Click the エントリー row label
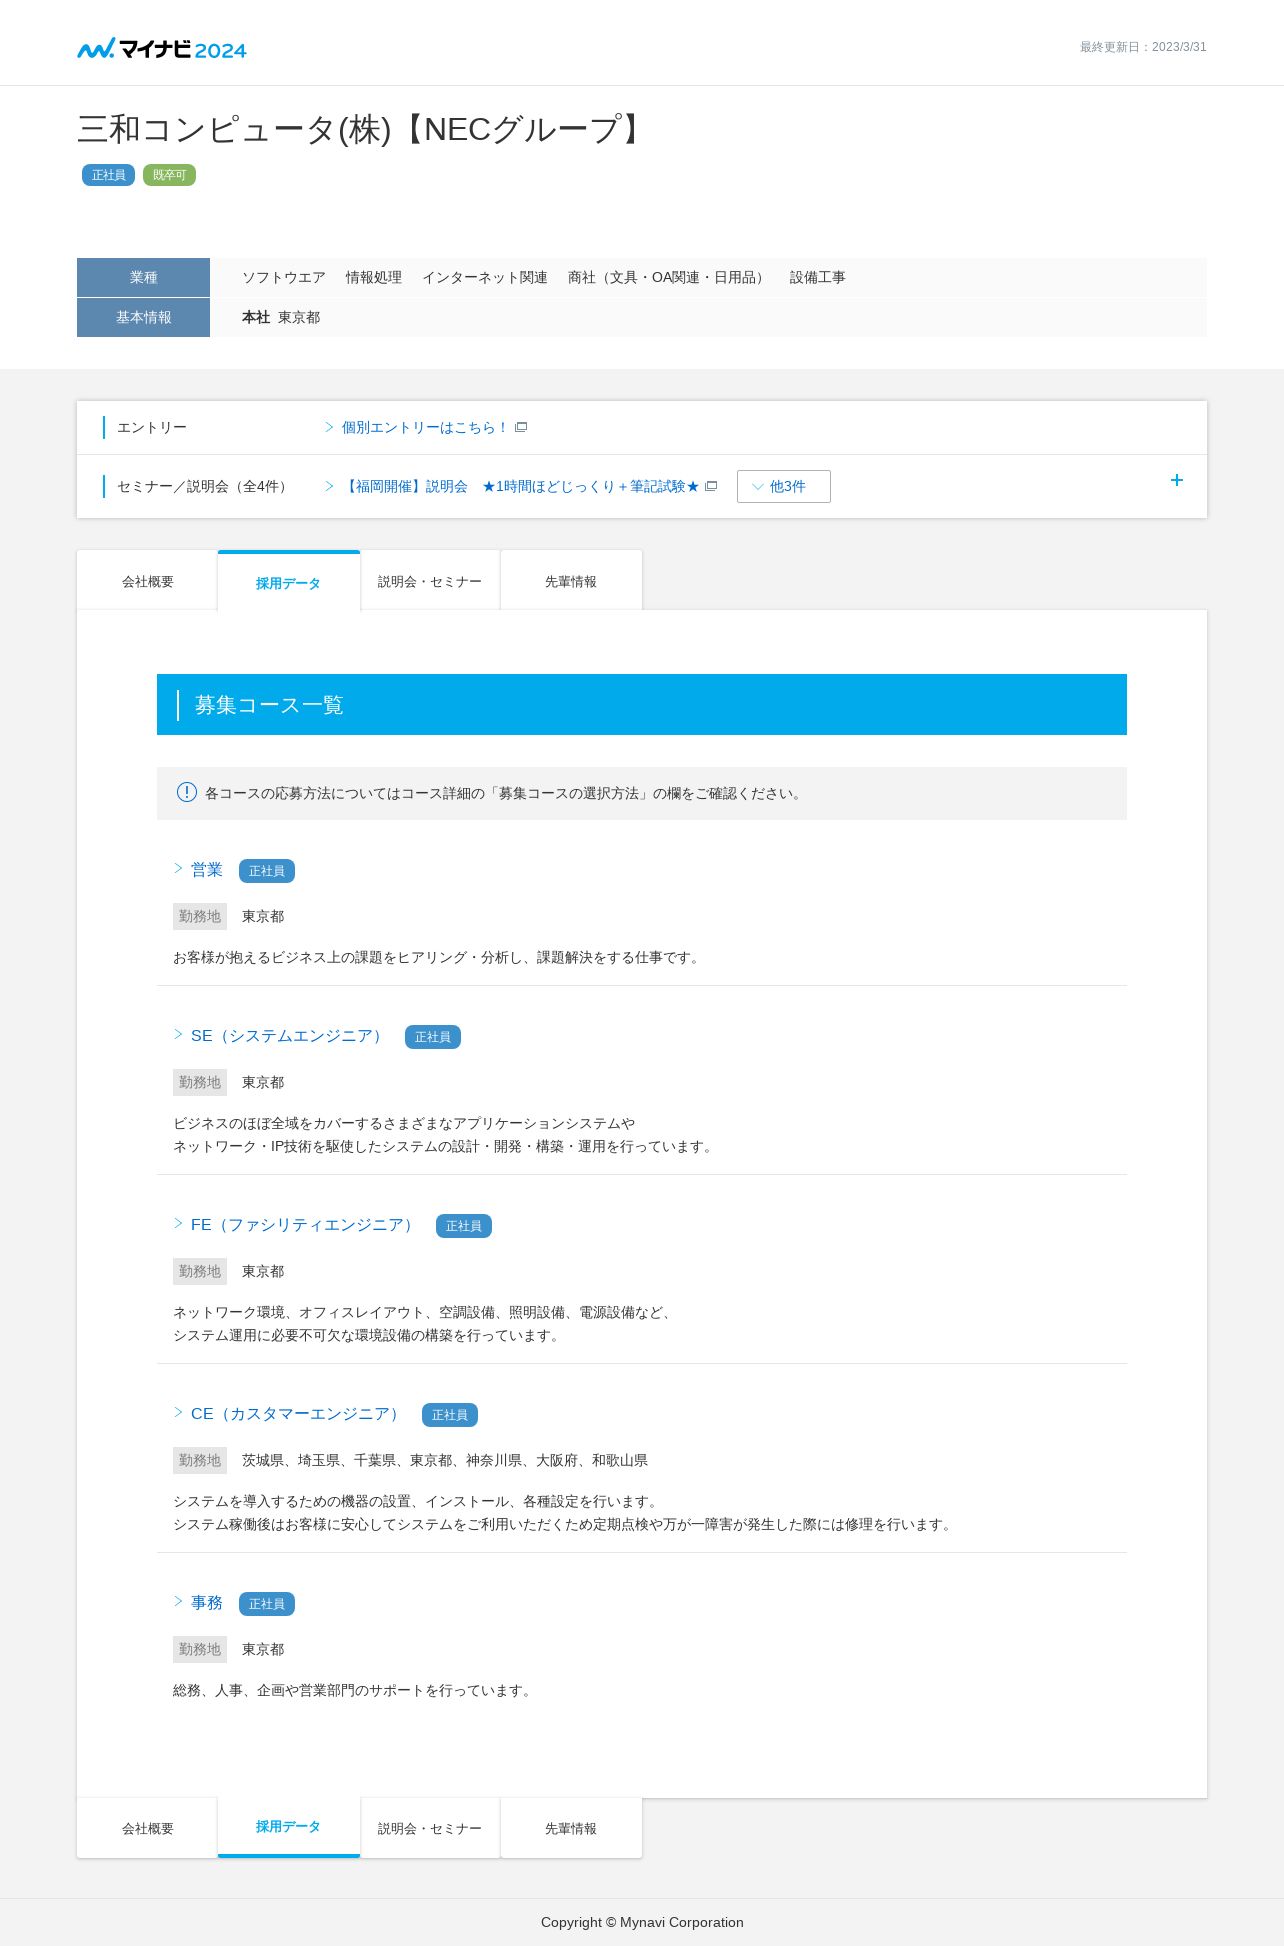The width and height of the screenshot is (1284, 1946). pos(152,427)
